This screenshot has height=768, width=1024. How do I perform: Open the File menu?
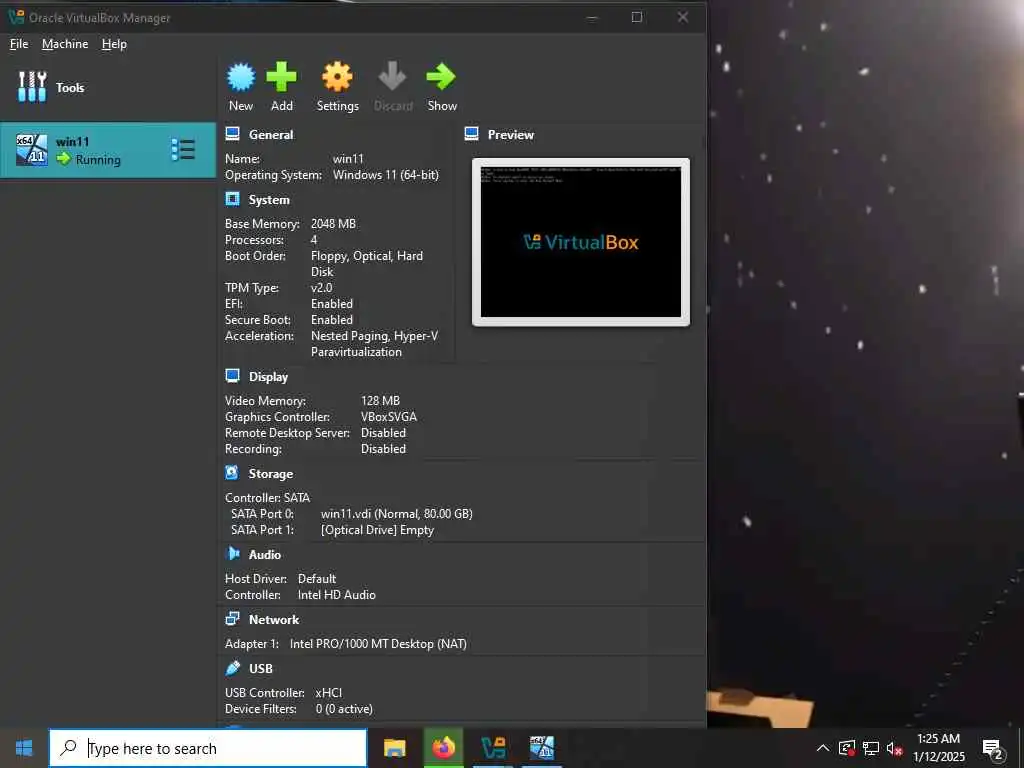(x=19, y=44)
